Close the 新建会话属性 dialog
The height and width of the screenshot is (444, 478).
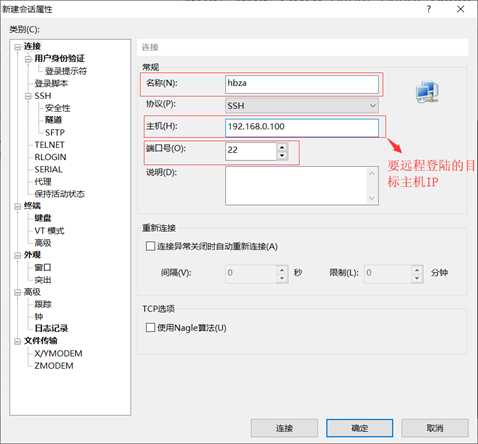click(460, 9)
